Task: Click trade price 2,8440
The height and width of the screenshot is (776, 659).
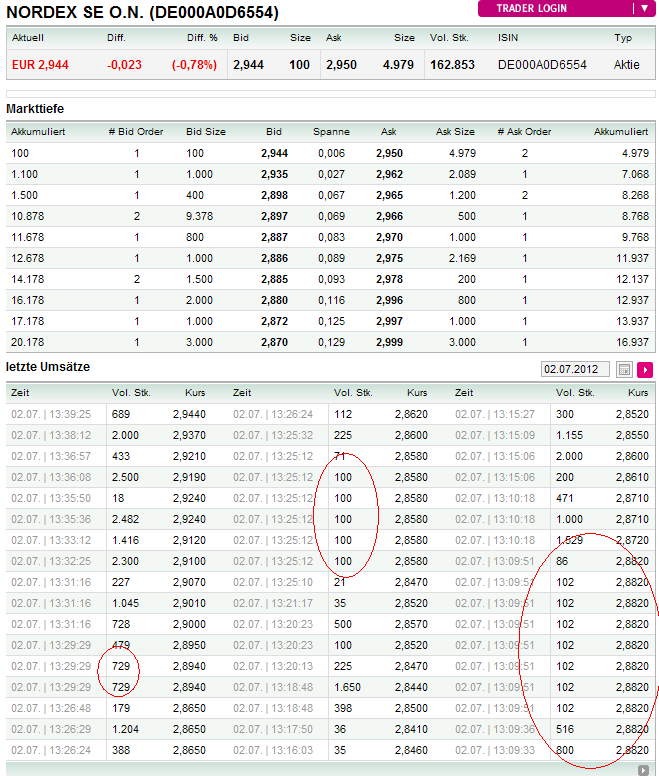Action: [x=411, y=687]
